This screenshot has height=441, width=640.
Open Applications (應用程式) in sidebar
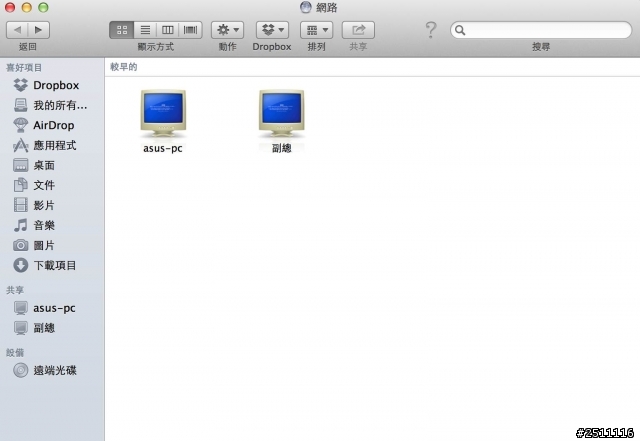pos(52,145)
